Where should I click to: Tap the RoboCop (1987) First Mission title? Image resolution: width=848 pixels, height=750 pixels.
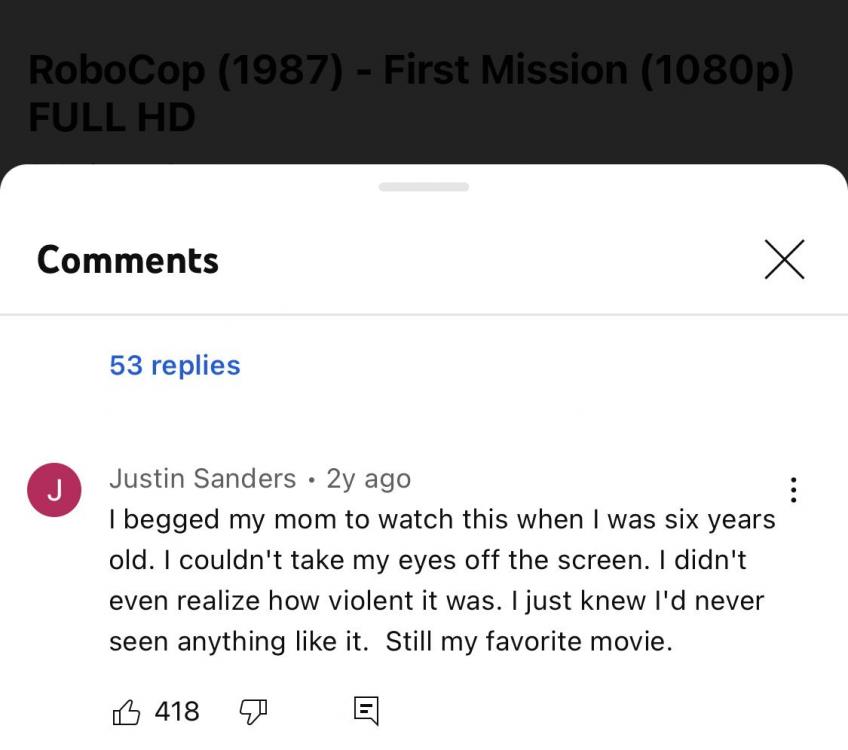click(410, 93)
